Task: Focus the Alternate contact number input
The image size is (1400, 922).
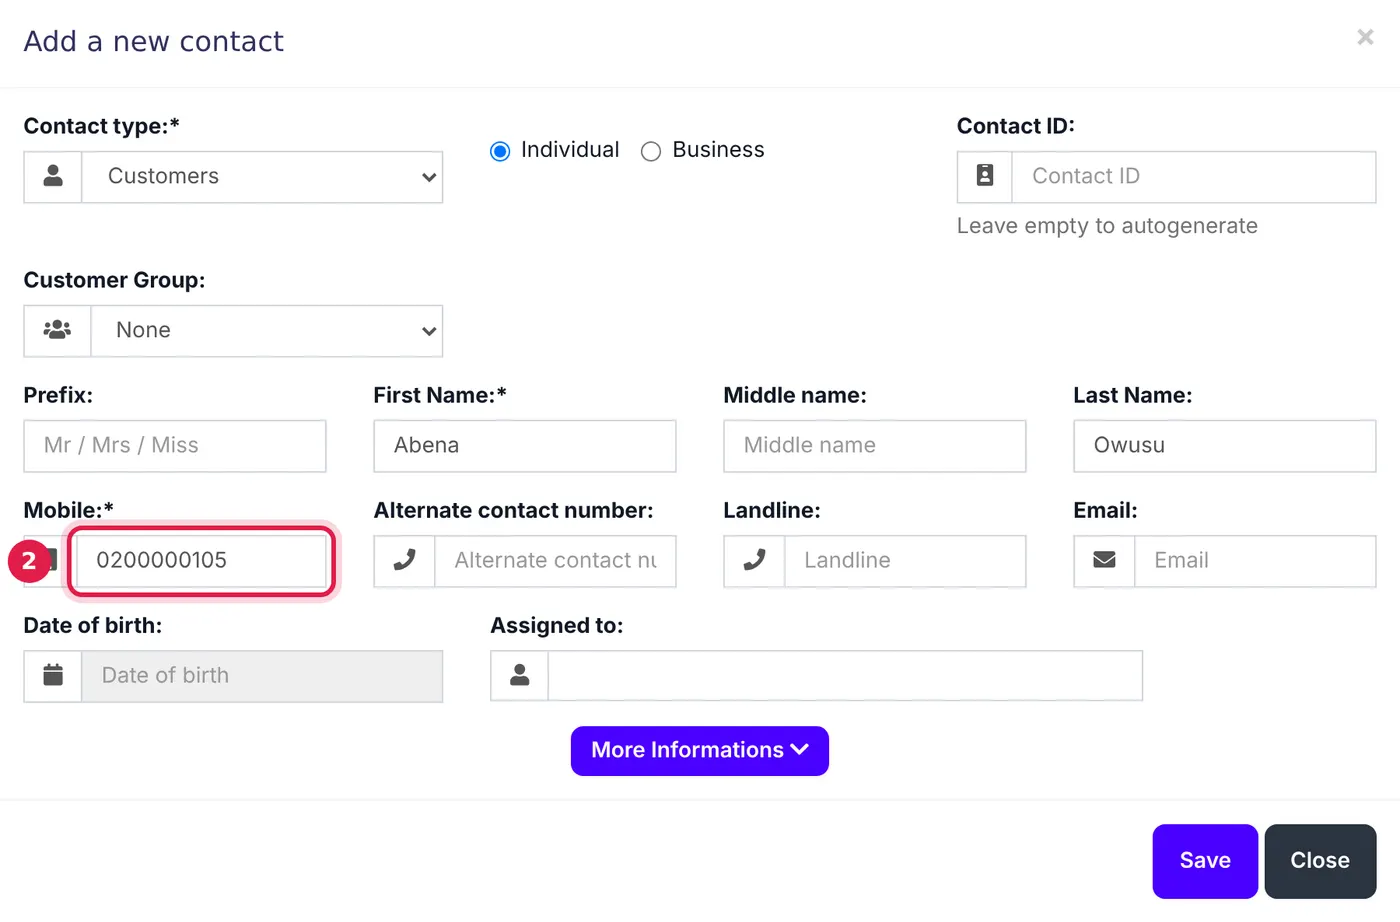Action: tap(555, 561)
